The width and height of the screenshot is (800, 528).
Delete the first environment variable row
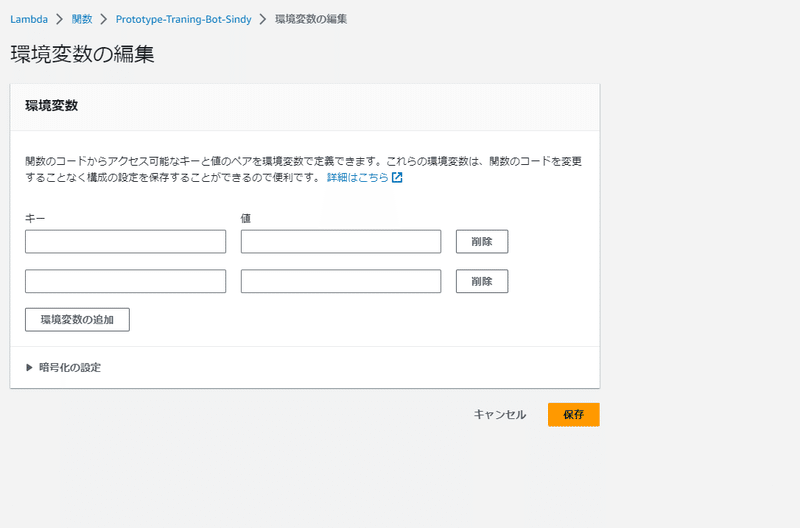tap(482, 241)
